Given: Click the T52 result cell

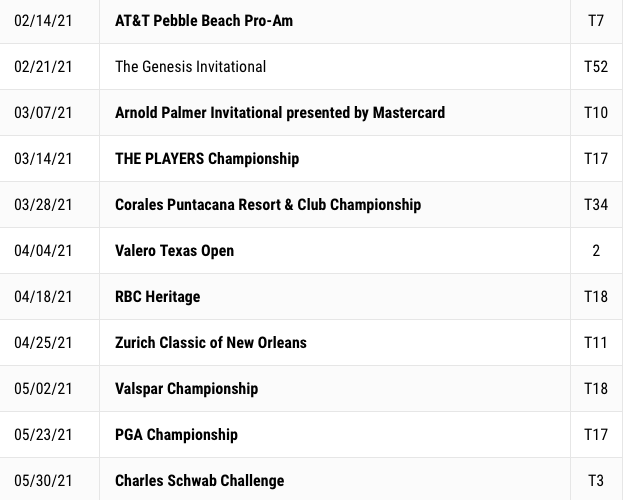Looking at the screenshot, I should (596, 67).
